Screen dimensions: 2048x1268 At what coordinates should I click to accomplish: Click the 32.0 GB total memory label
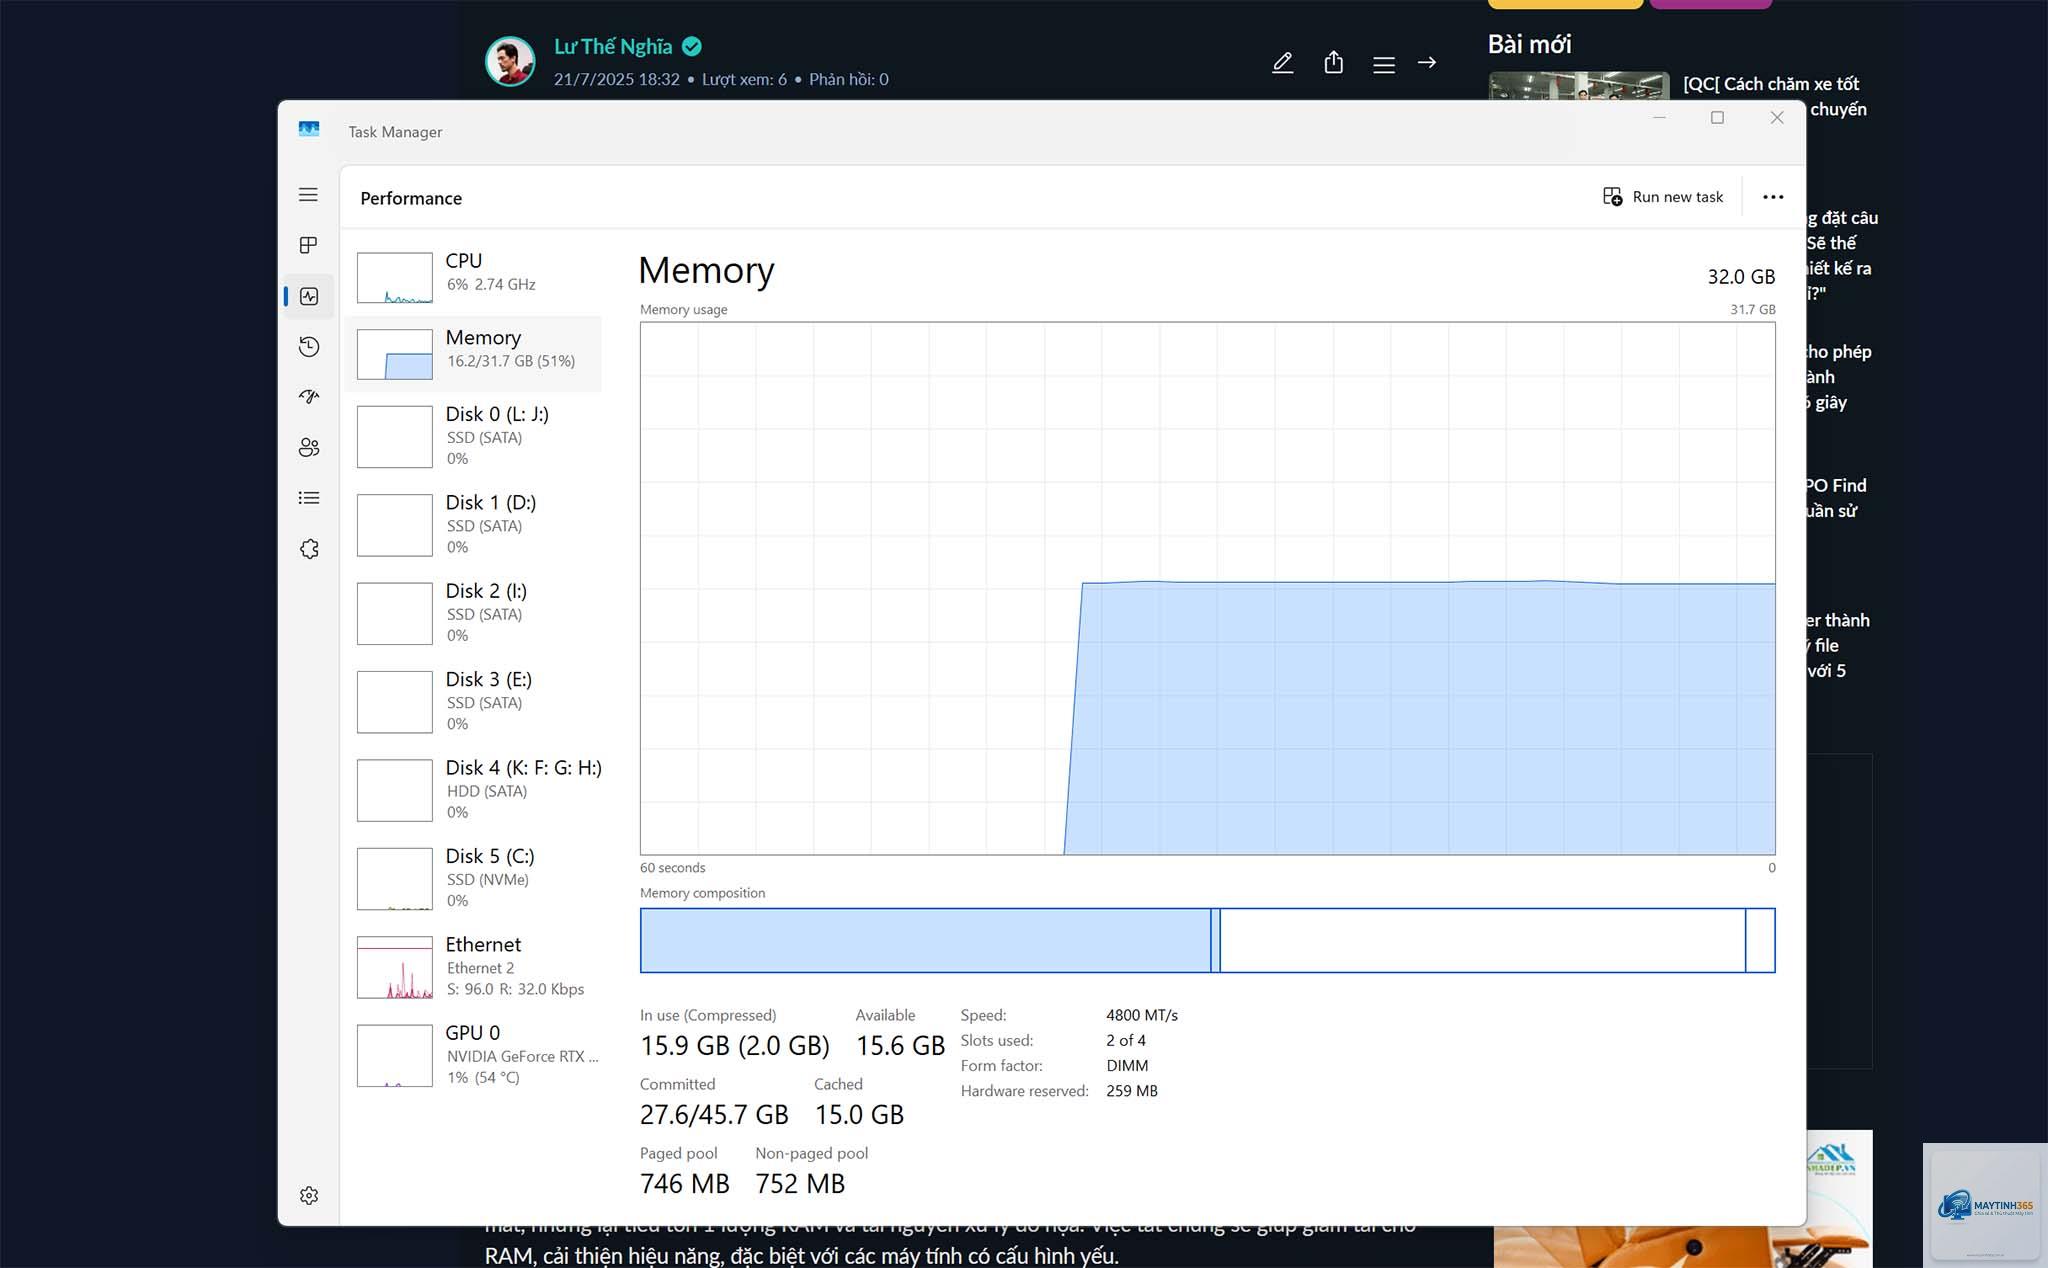[1741, 277]
